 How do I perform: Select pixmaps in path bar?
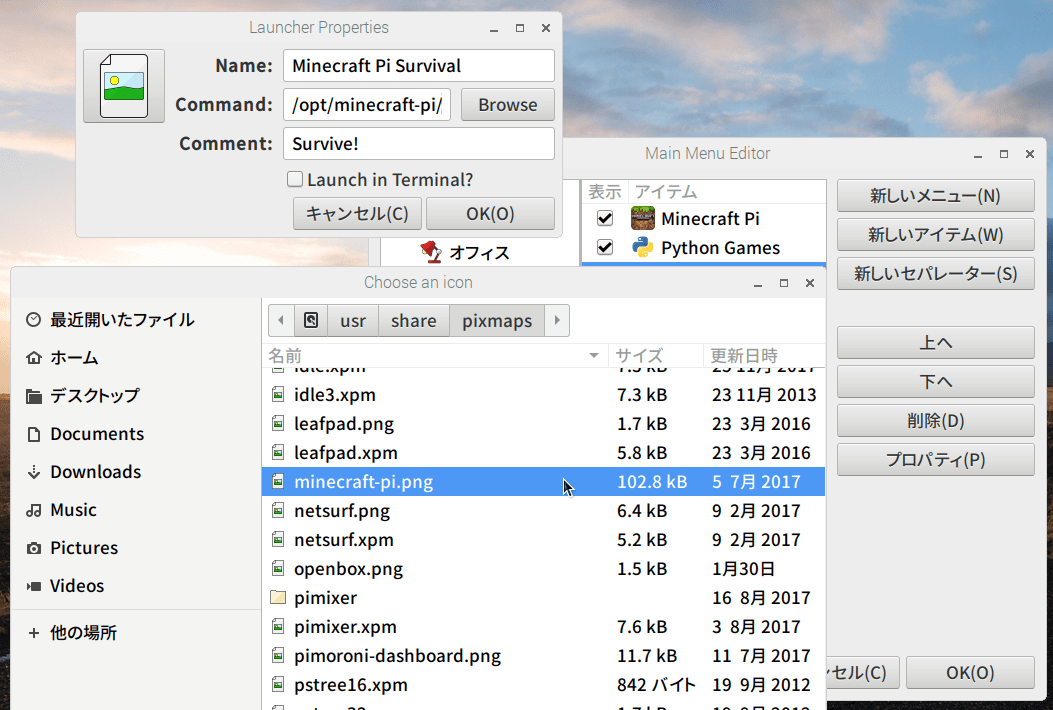point(497,320)
